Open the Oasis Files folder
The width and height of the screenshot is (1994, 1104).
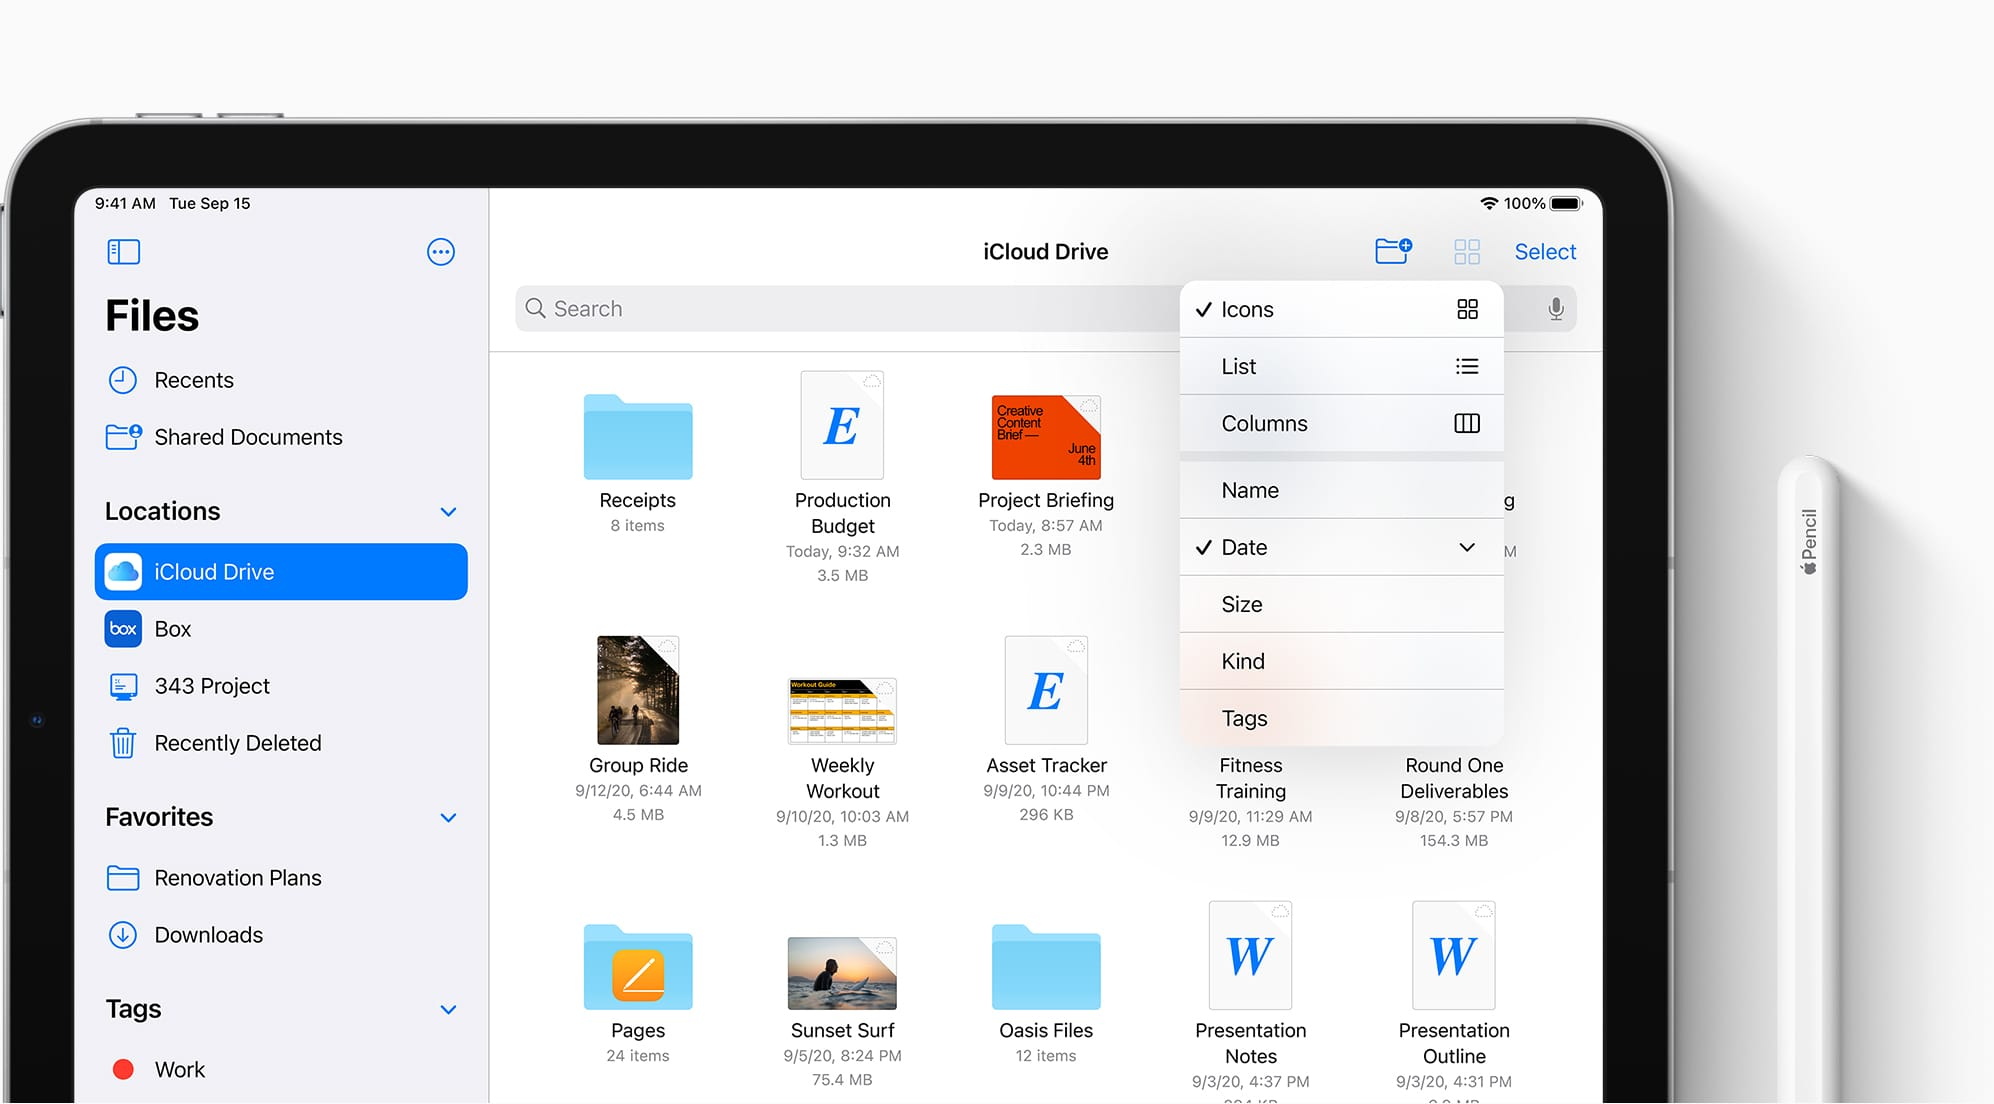(x=1046, y=967)
